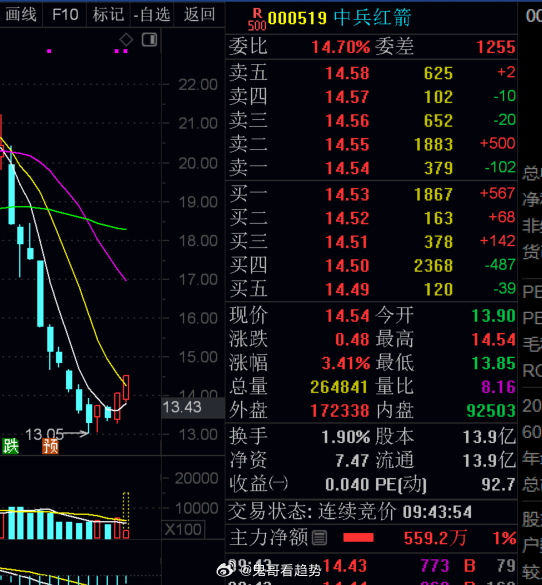Select the R 500 margin badge
Screen dimensions: 542x585
click(x=257, y=19)
